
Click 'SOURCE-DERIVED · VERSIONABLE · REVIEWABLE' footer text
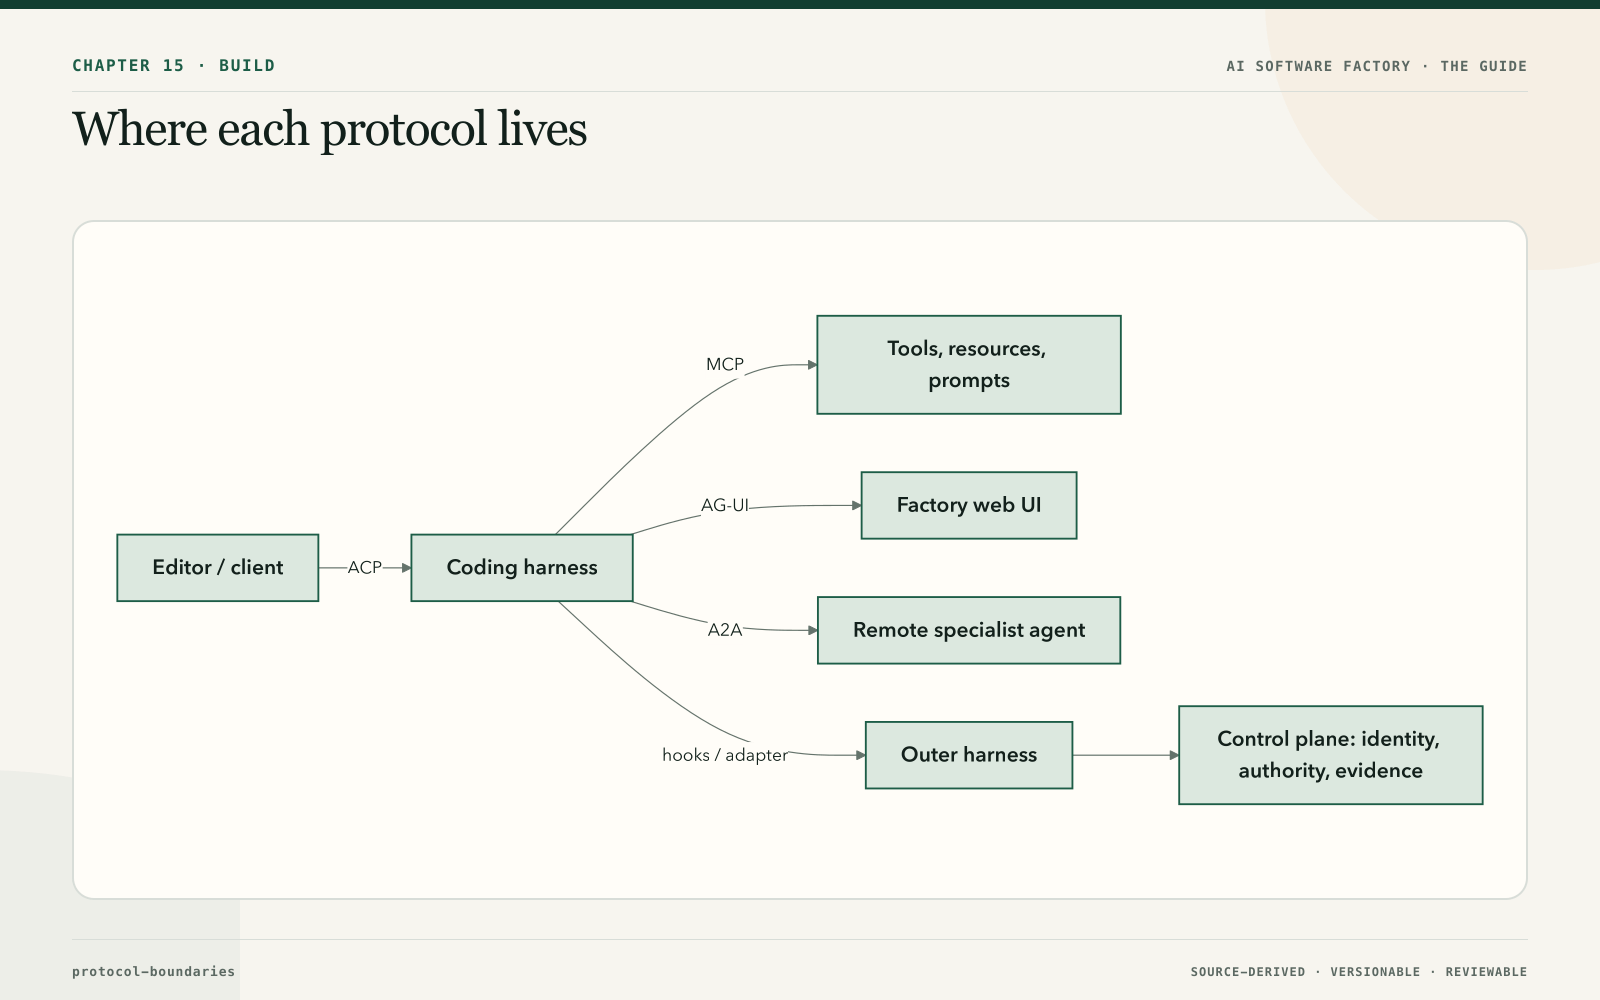(1359, 972)
